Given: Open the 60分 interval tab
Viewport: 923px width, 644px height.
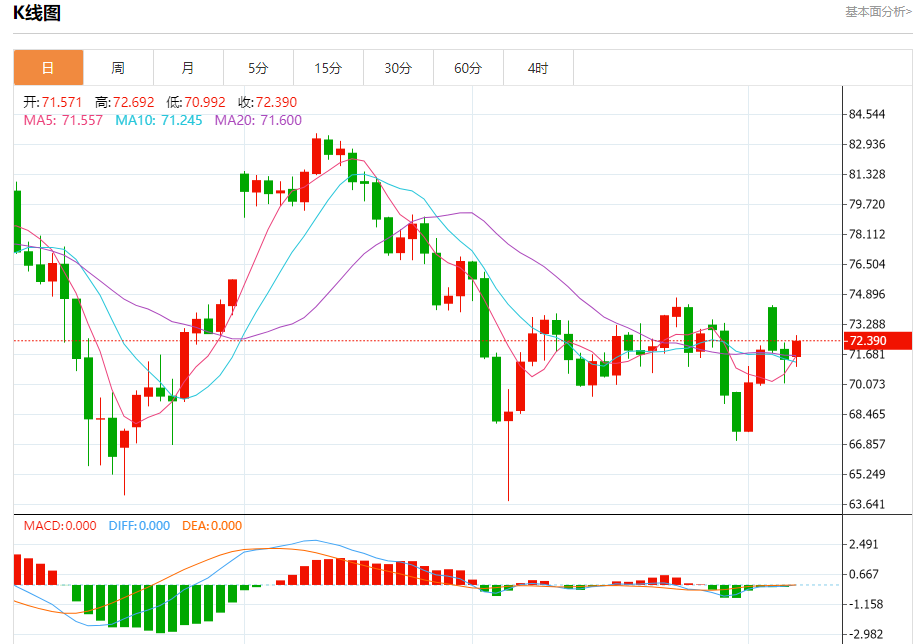Looking at the screenshot, I should [x=469, y=68].
